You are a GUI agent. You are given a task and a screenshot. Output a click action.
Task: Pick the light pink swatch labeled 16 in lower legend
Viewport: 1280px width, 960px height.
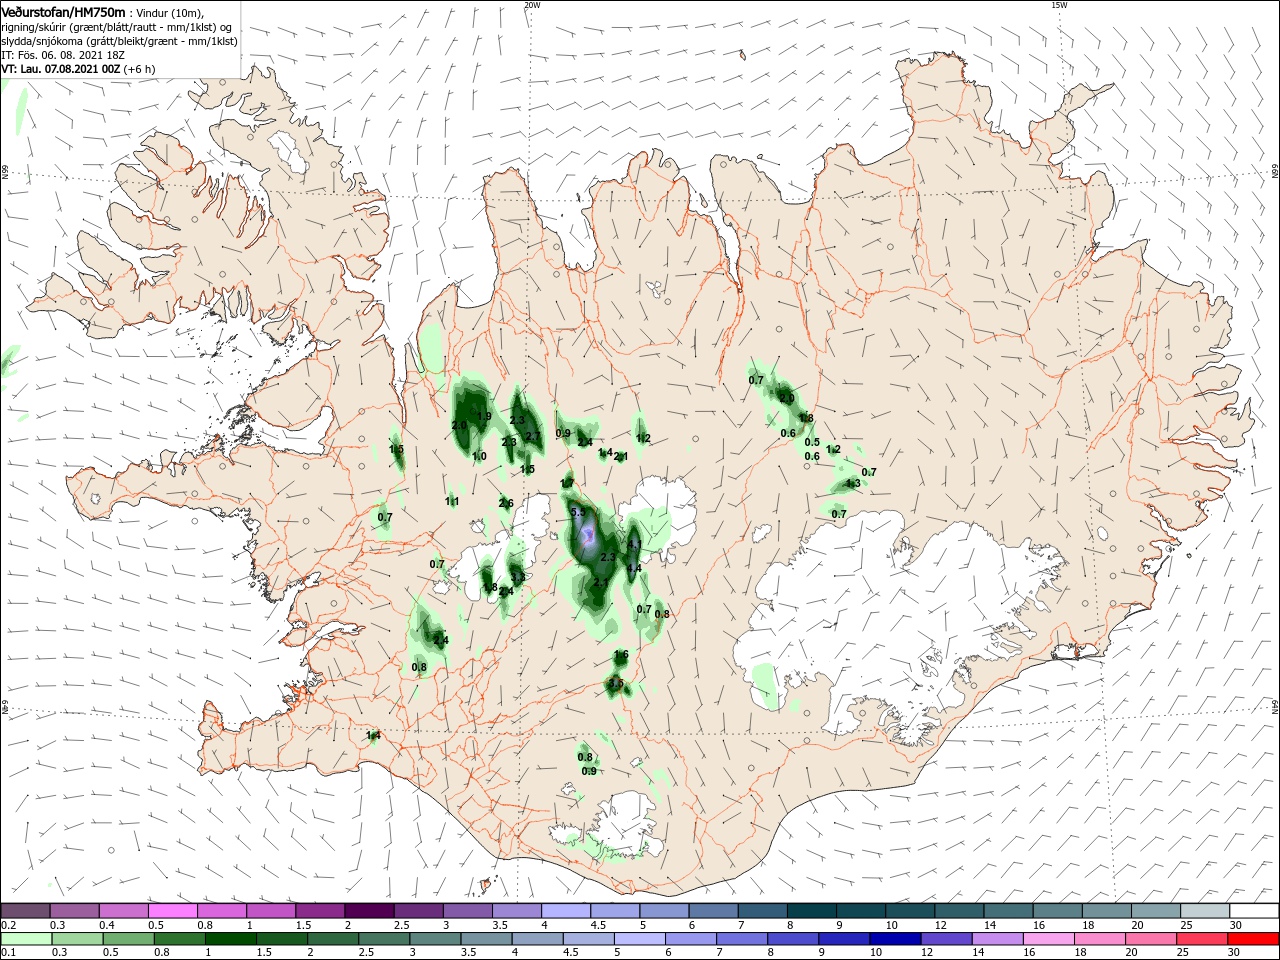(x=1048, y=939)
